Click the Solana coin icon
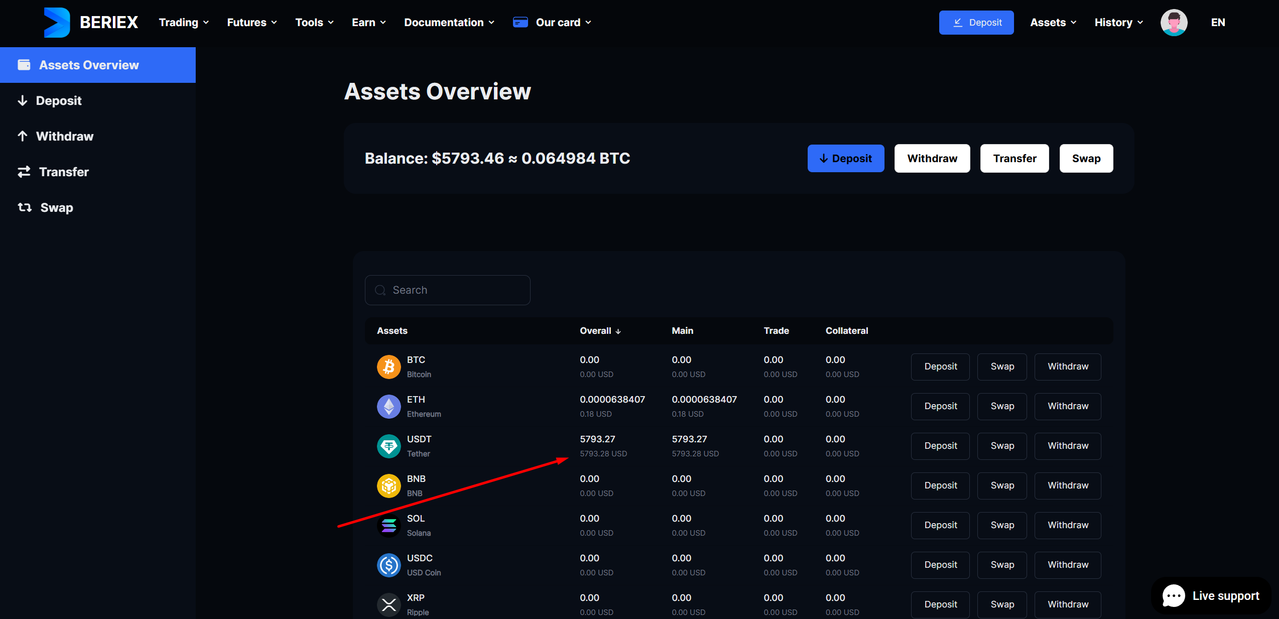1279x619 pixels. [x=389, y=525]
